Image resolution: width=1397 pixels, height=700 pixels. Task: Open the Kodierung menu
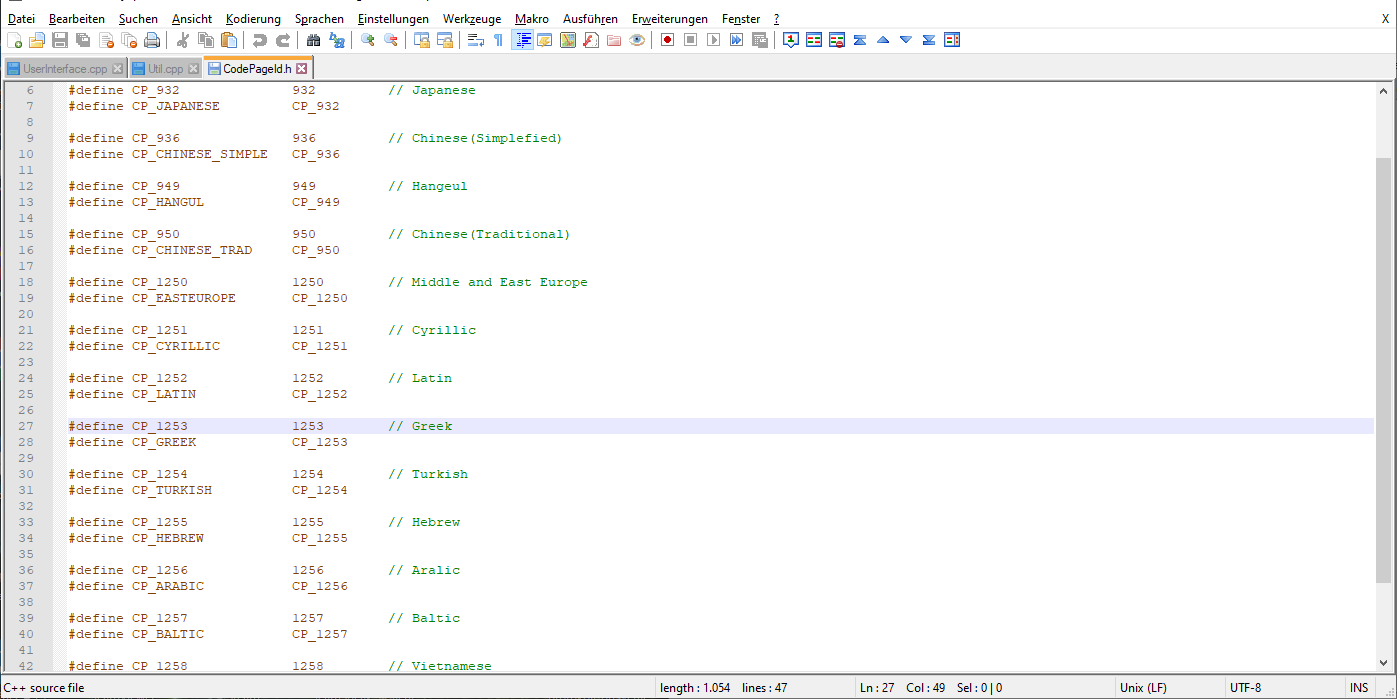[x=253, y=19]
